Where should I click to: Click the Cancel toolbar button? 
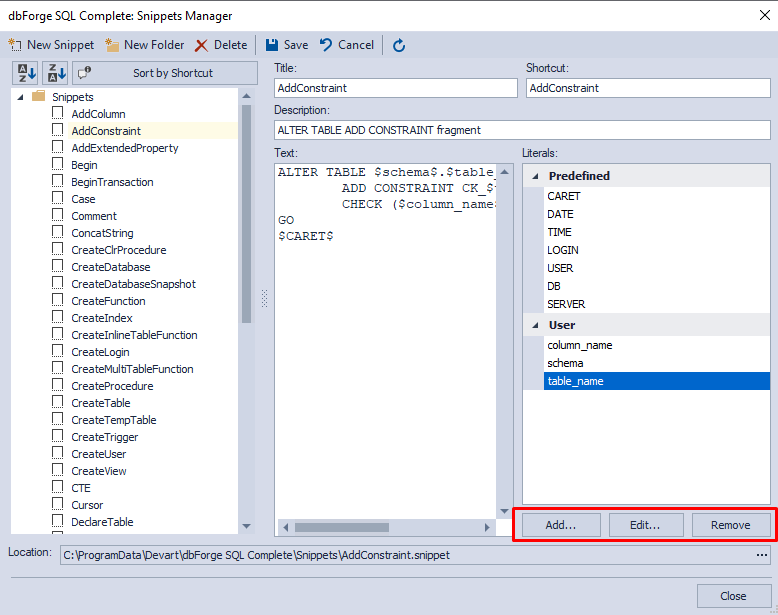347,45
